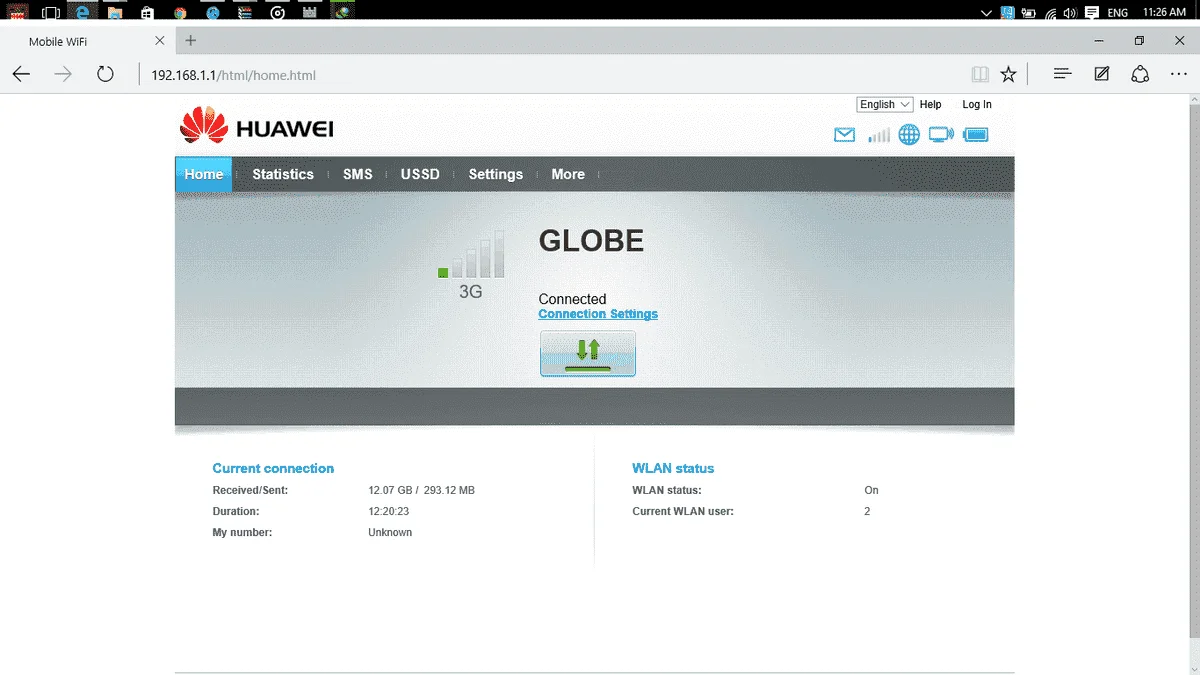1200x675 pixels.
Task: Click the connected devices monitor icon
Action: coord(941,135)
